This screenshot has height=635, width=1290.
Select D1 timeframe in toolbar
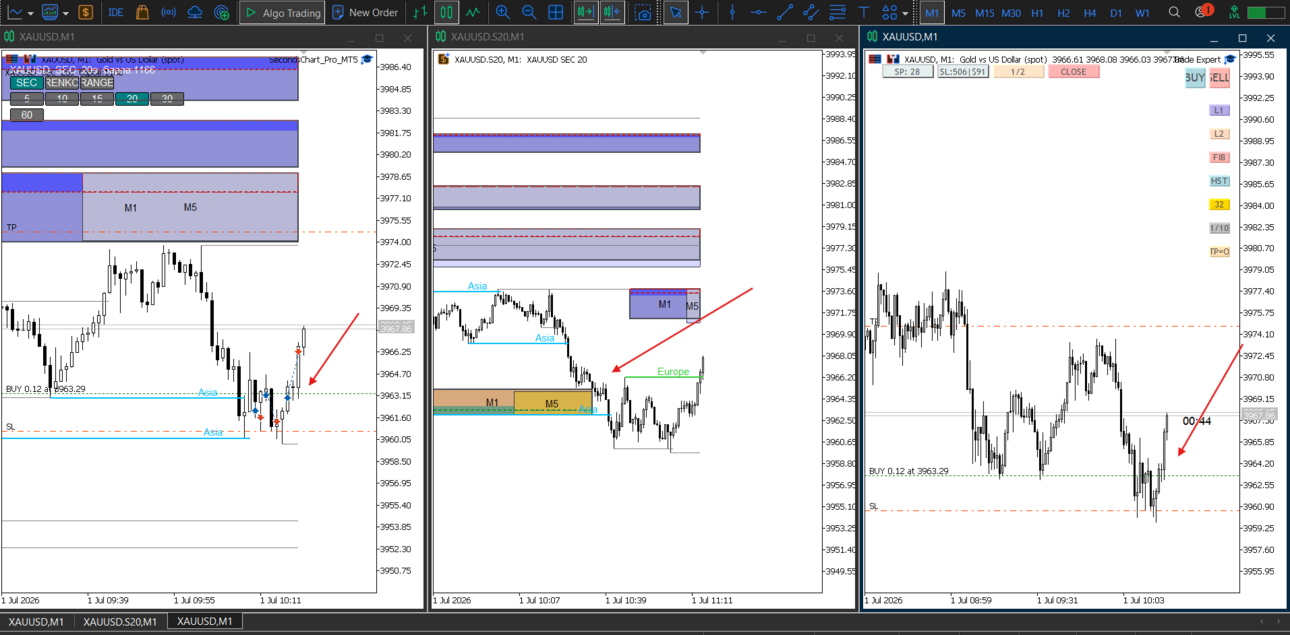click(1116, 13)
